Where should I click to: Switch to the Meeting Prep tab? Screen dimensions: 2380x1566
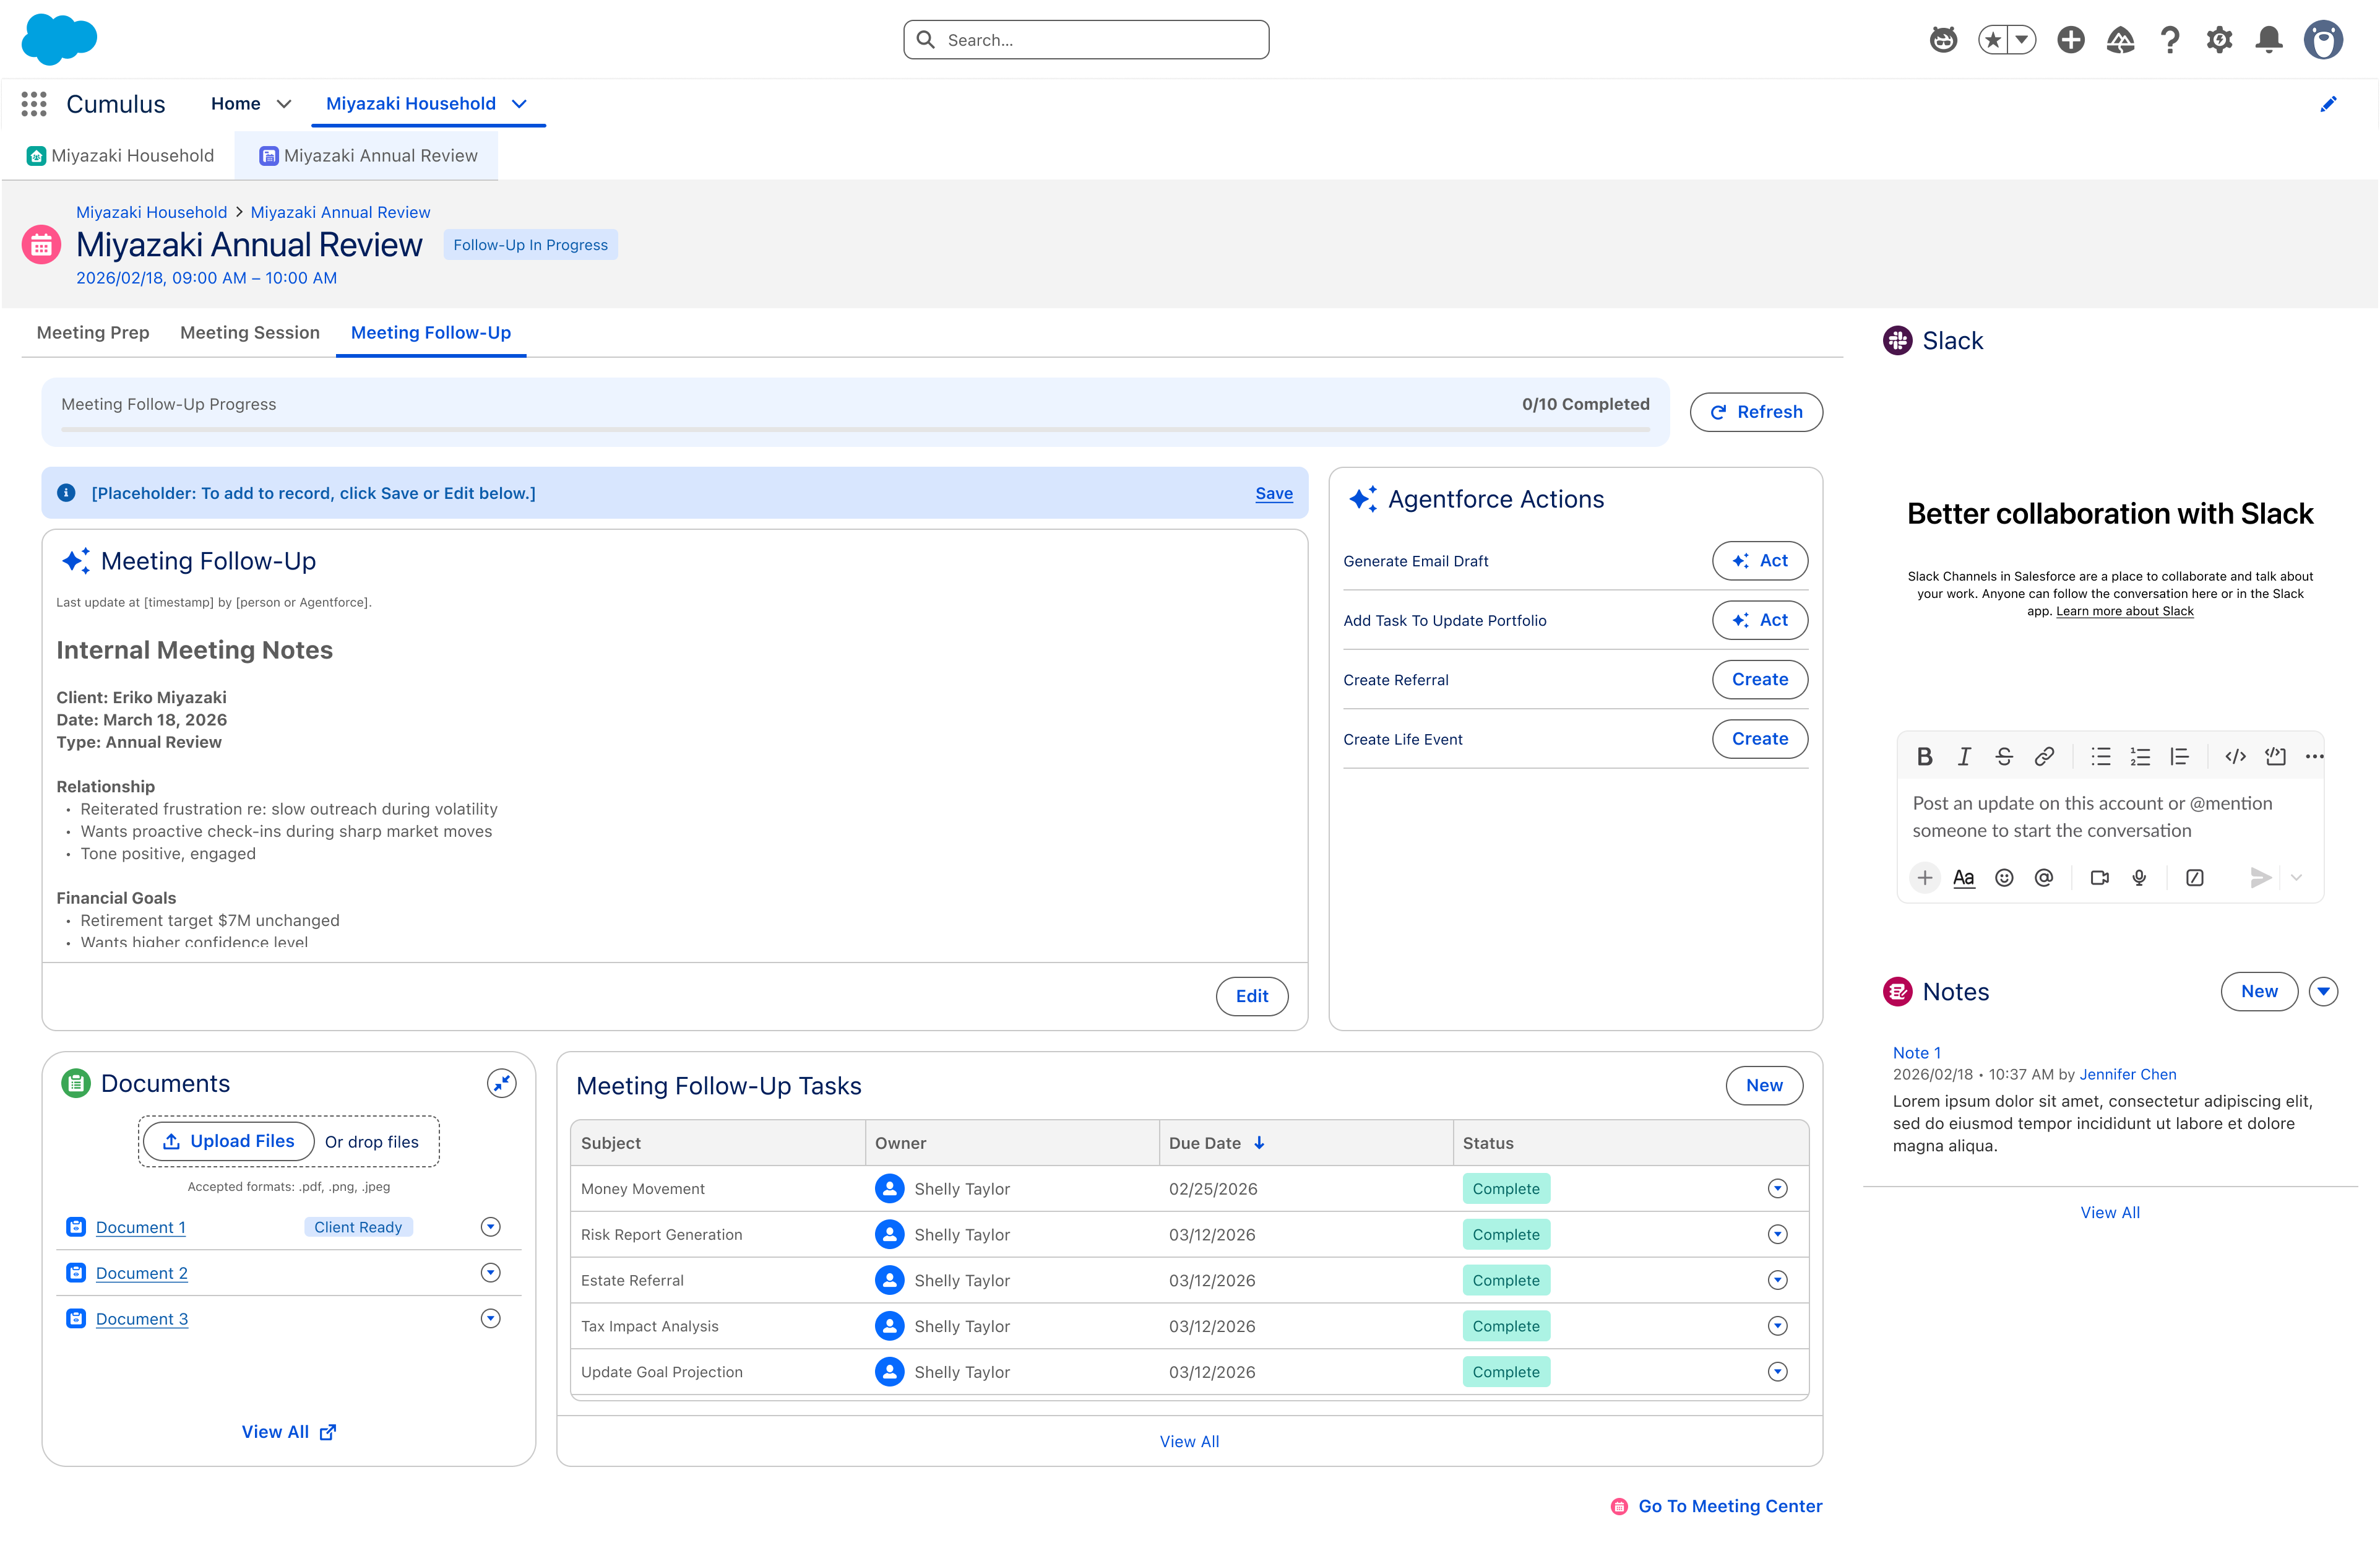(x=93, y=333)
